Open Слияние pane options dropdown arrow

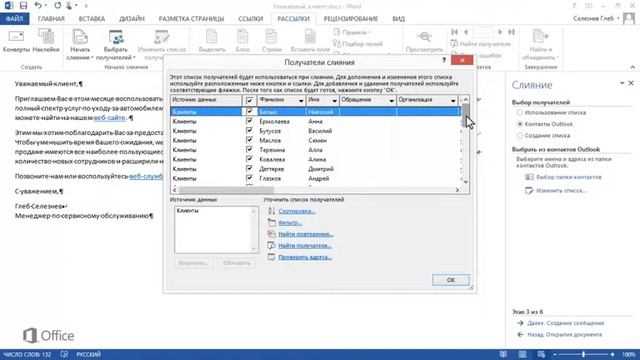[x=622, y=83]
